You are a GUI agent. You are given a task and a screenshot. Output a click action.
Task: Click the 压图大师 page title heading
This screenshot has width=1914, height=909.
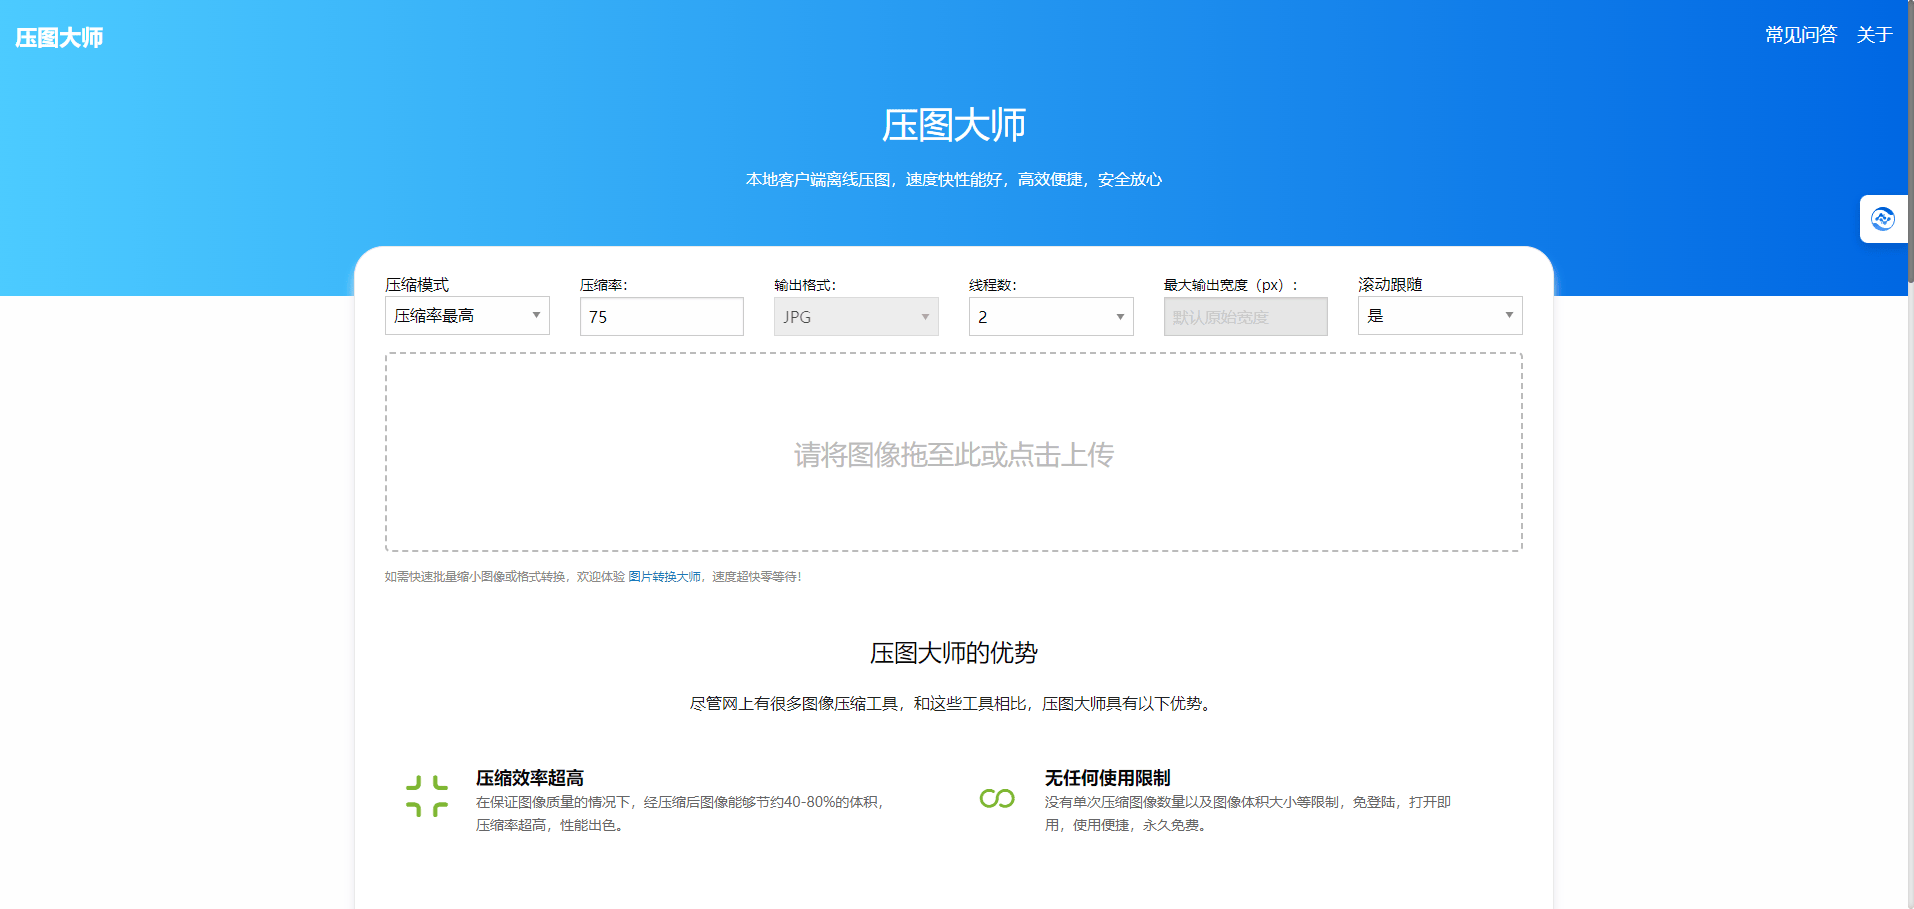[952, 124]
